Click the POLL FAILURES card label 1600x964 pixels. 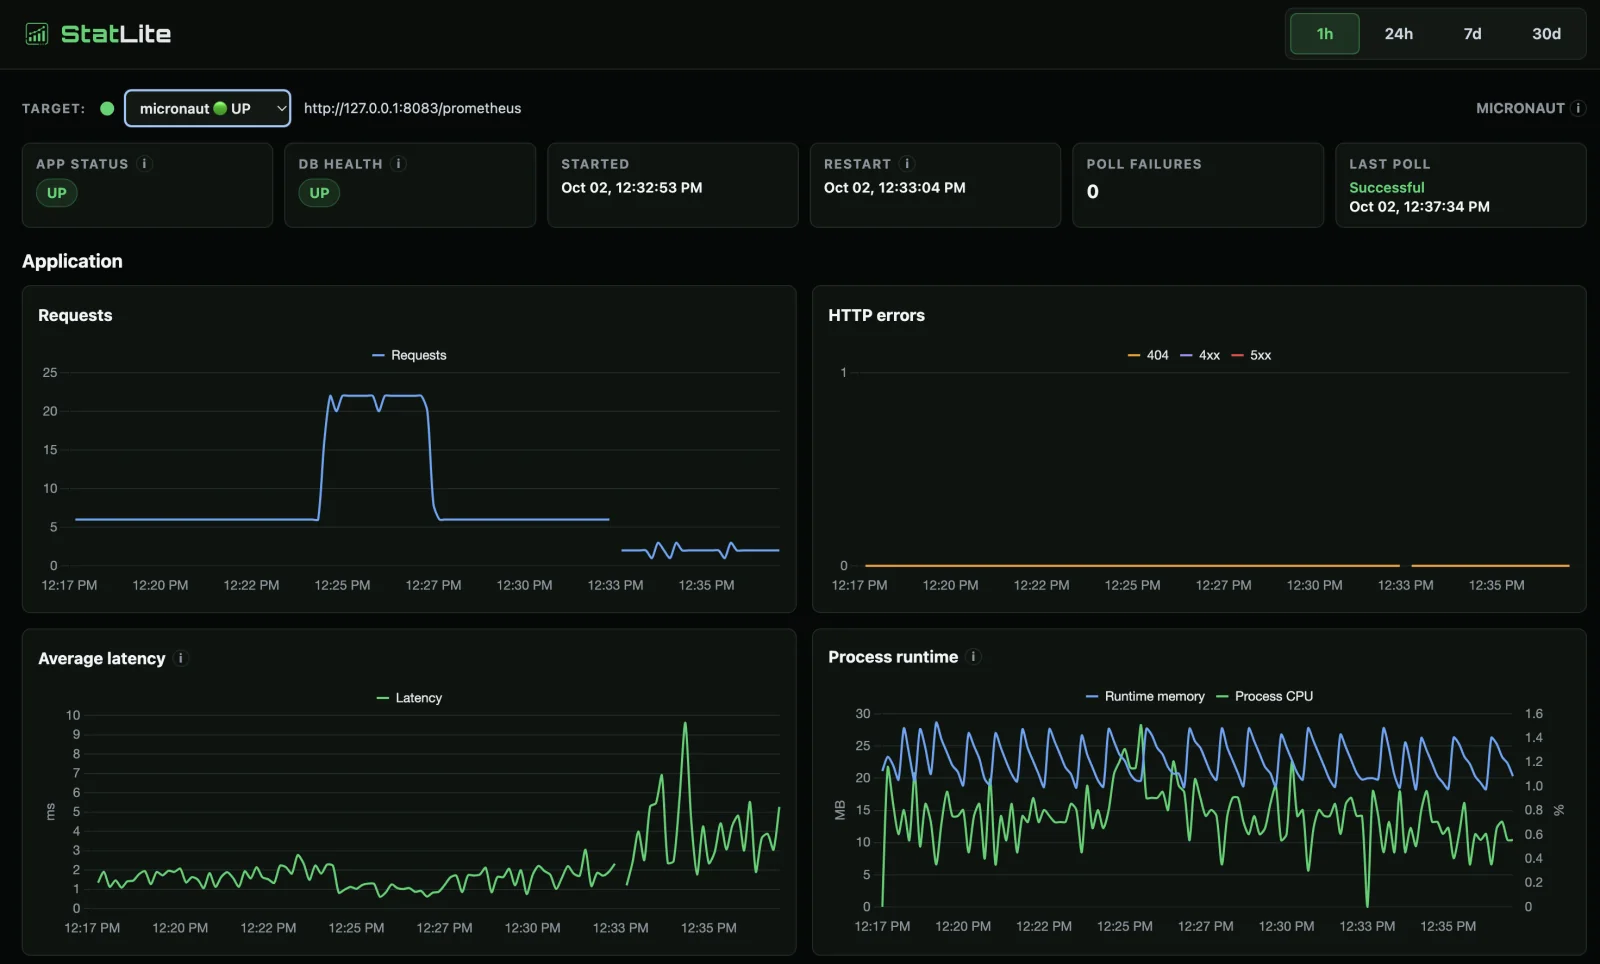1144,164
